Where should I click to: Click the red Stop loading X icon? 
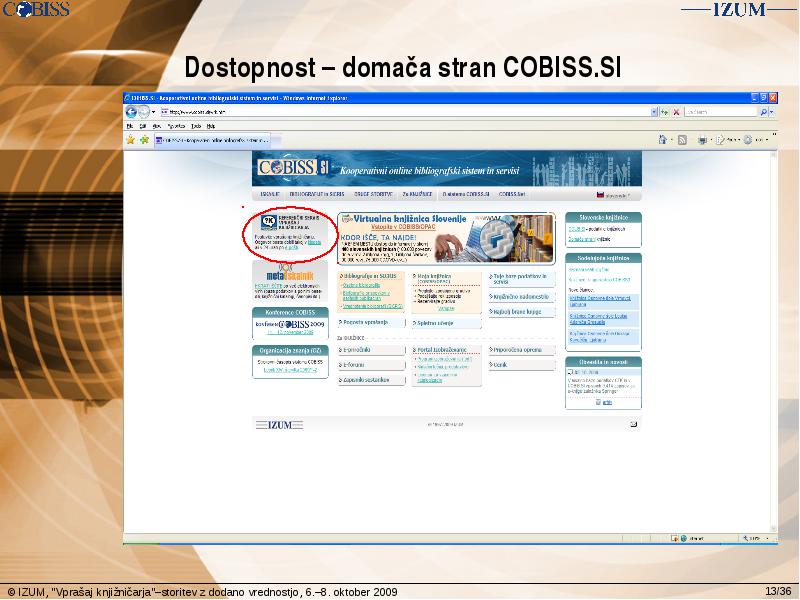point(677,112)
